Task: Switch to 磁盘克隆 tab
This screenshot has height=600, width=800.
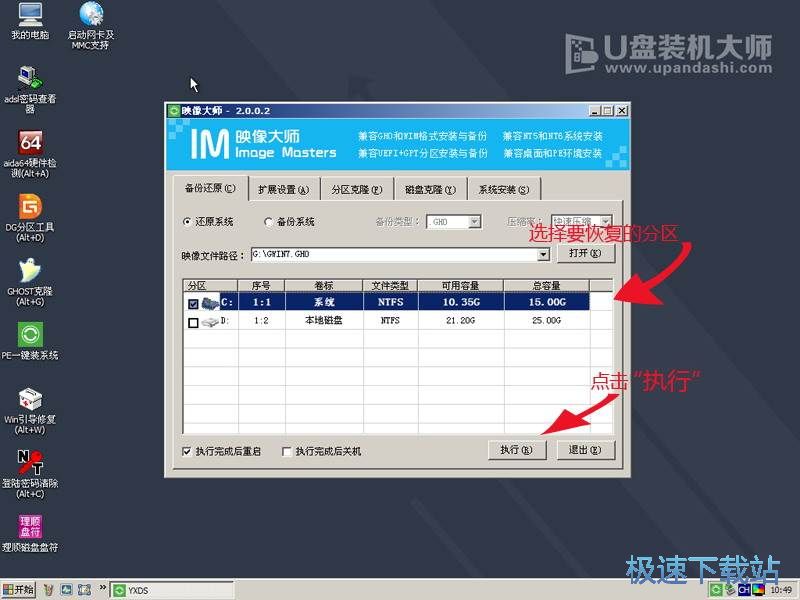Action: [430, 190]
